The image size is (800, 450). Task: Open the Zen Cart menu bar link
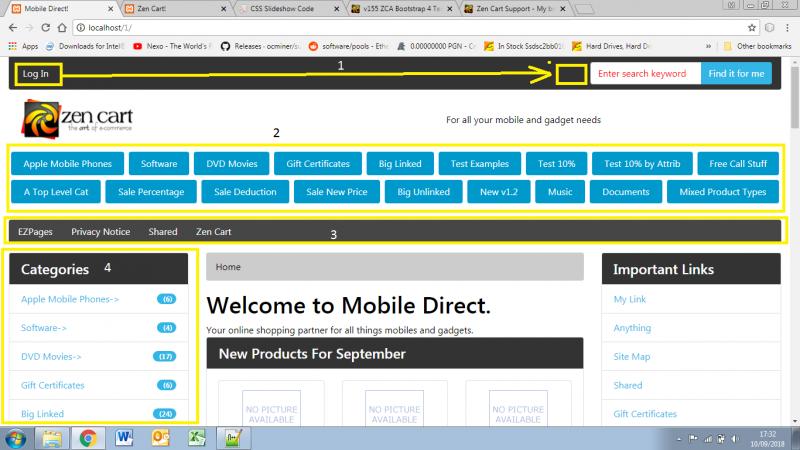(x=213, y=232)
